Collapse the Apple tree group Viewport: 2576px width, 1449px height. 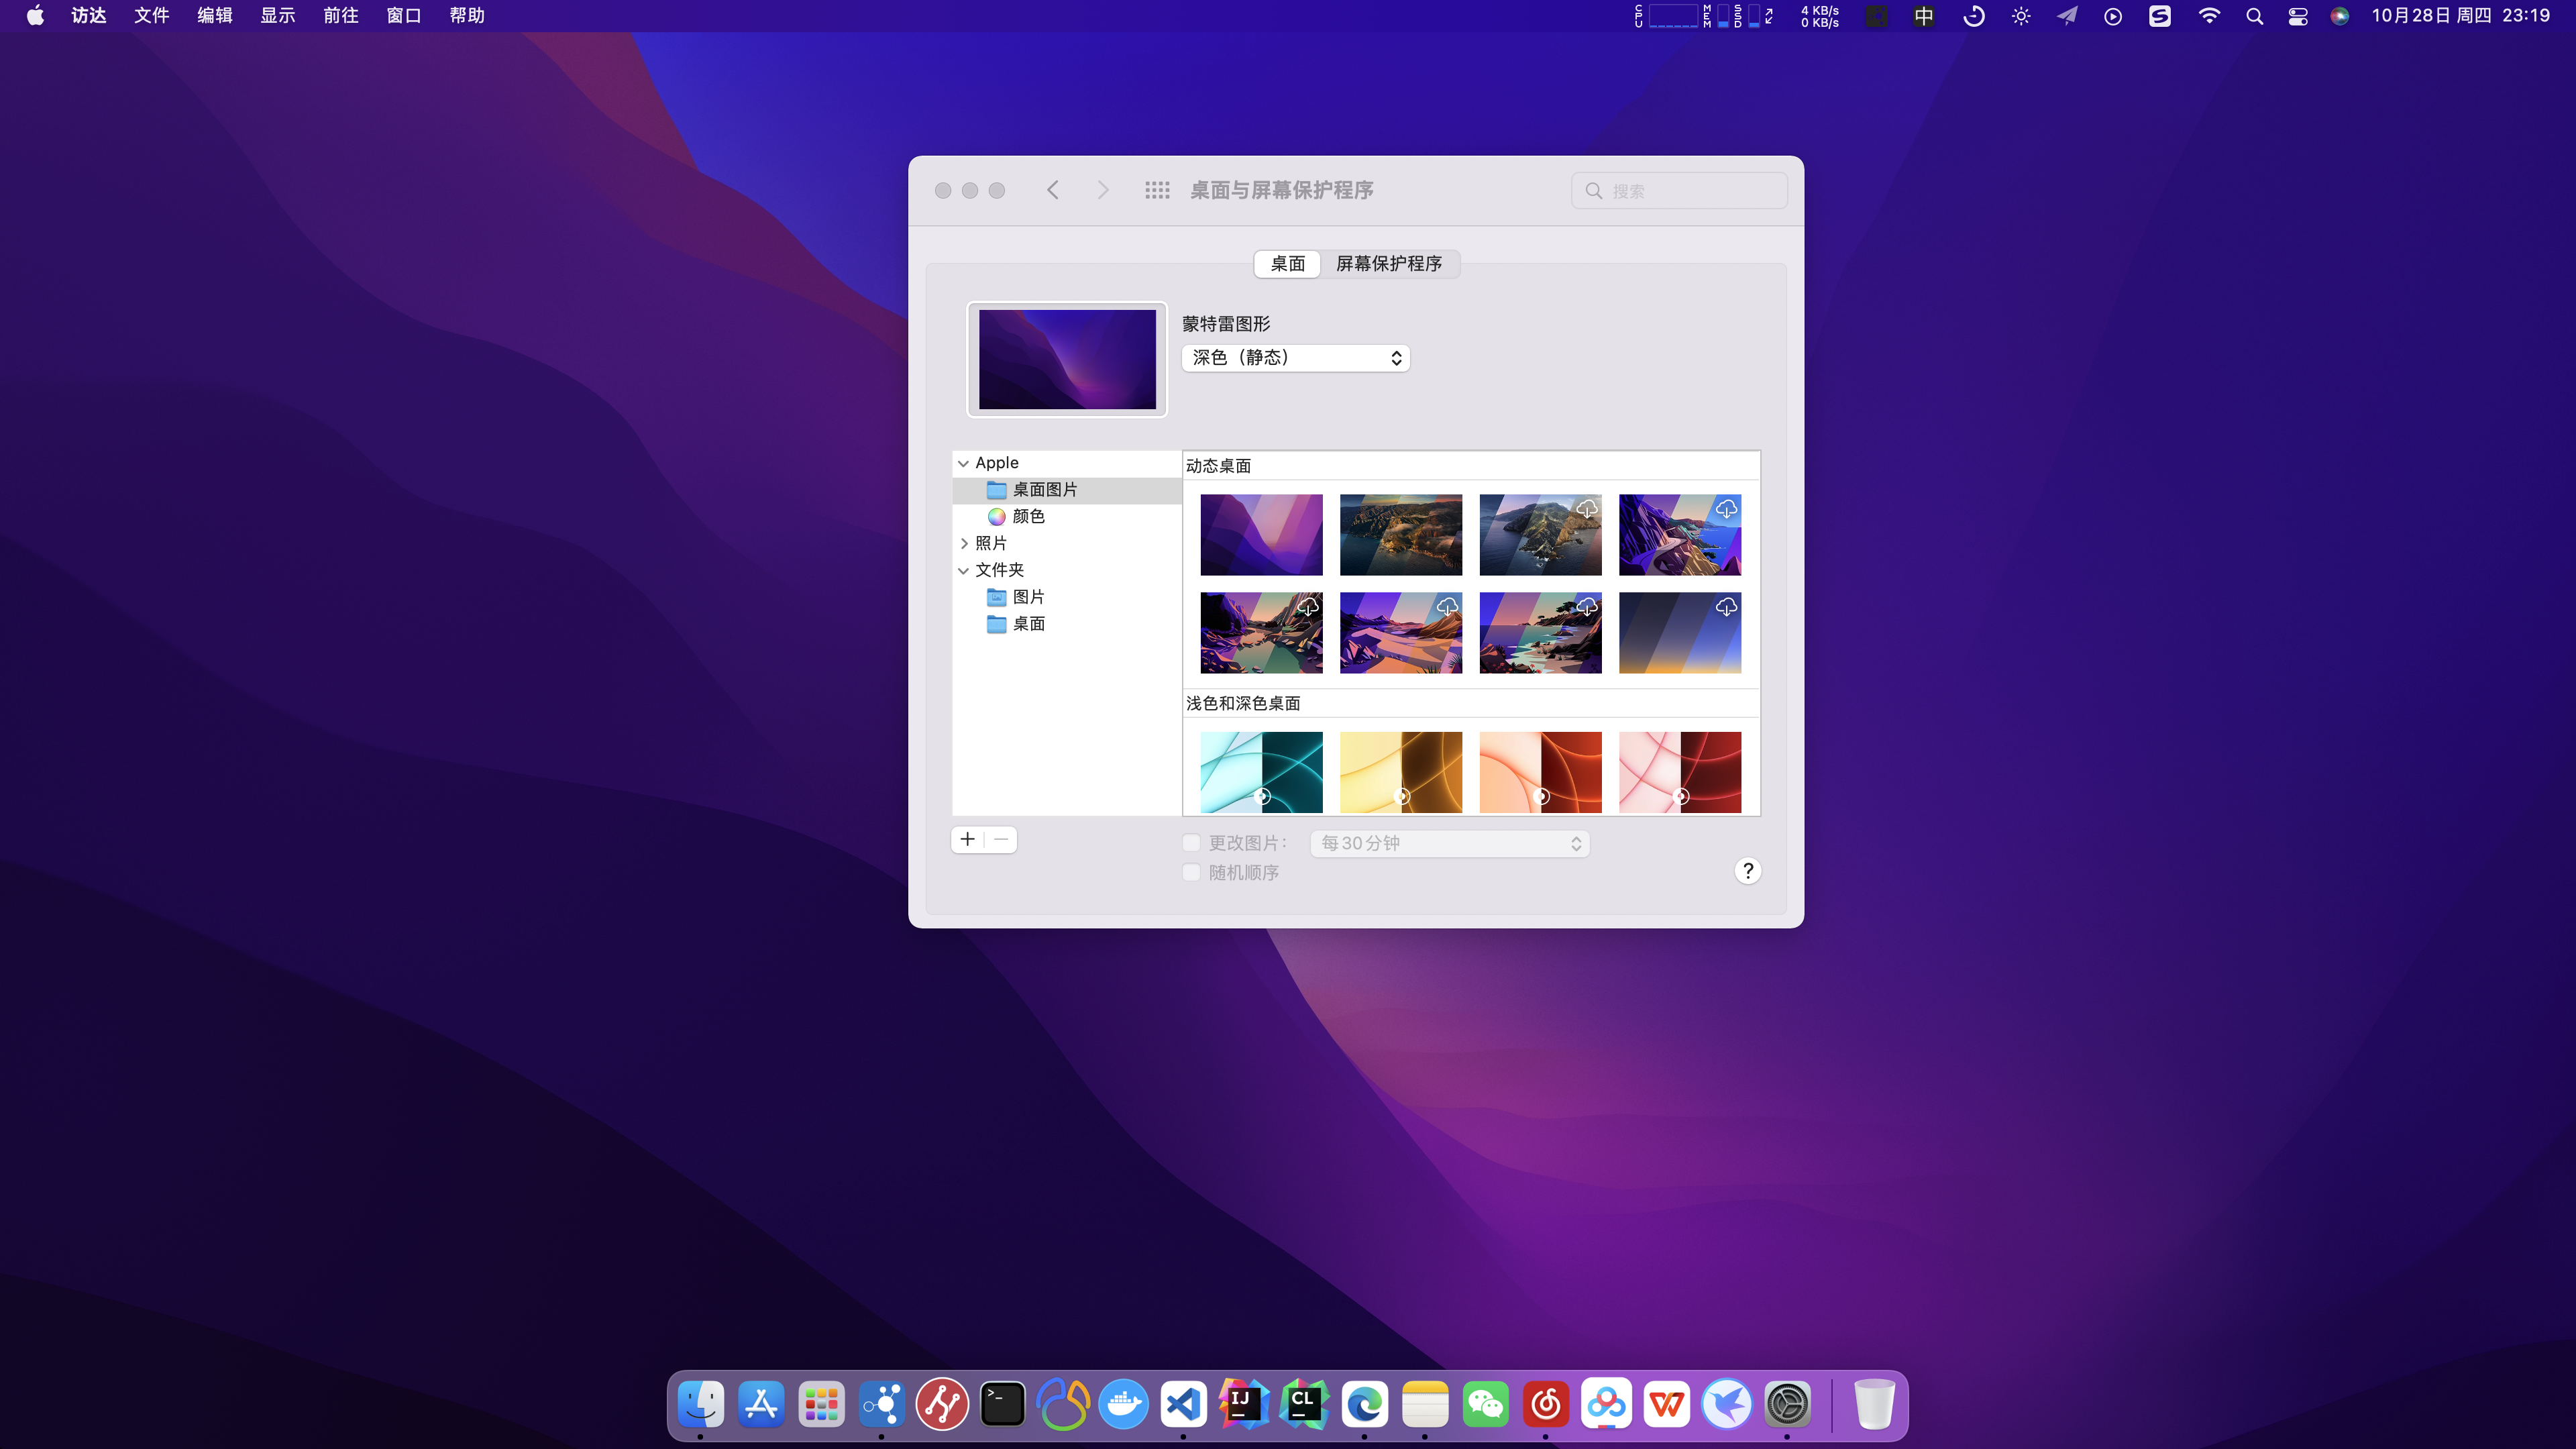[963, 463]
